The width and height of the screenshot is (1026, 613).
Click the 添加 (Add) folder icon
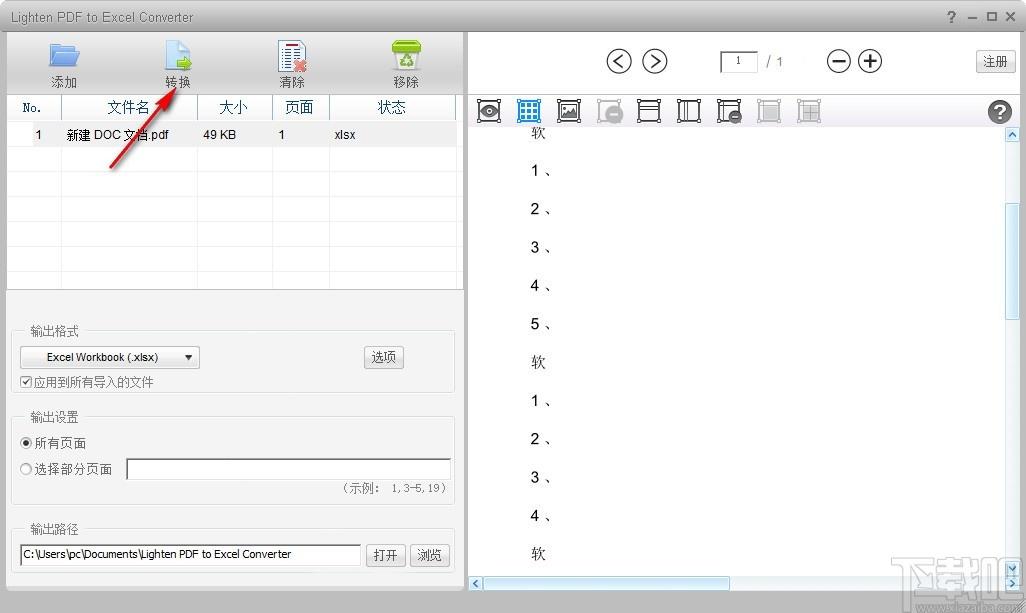(64, 56)
